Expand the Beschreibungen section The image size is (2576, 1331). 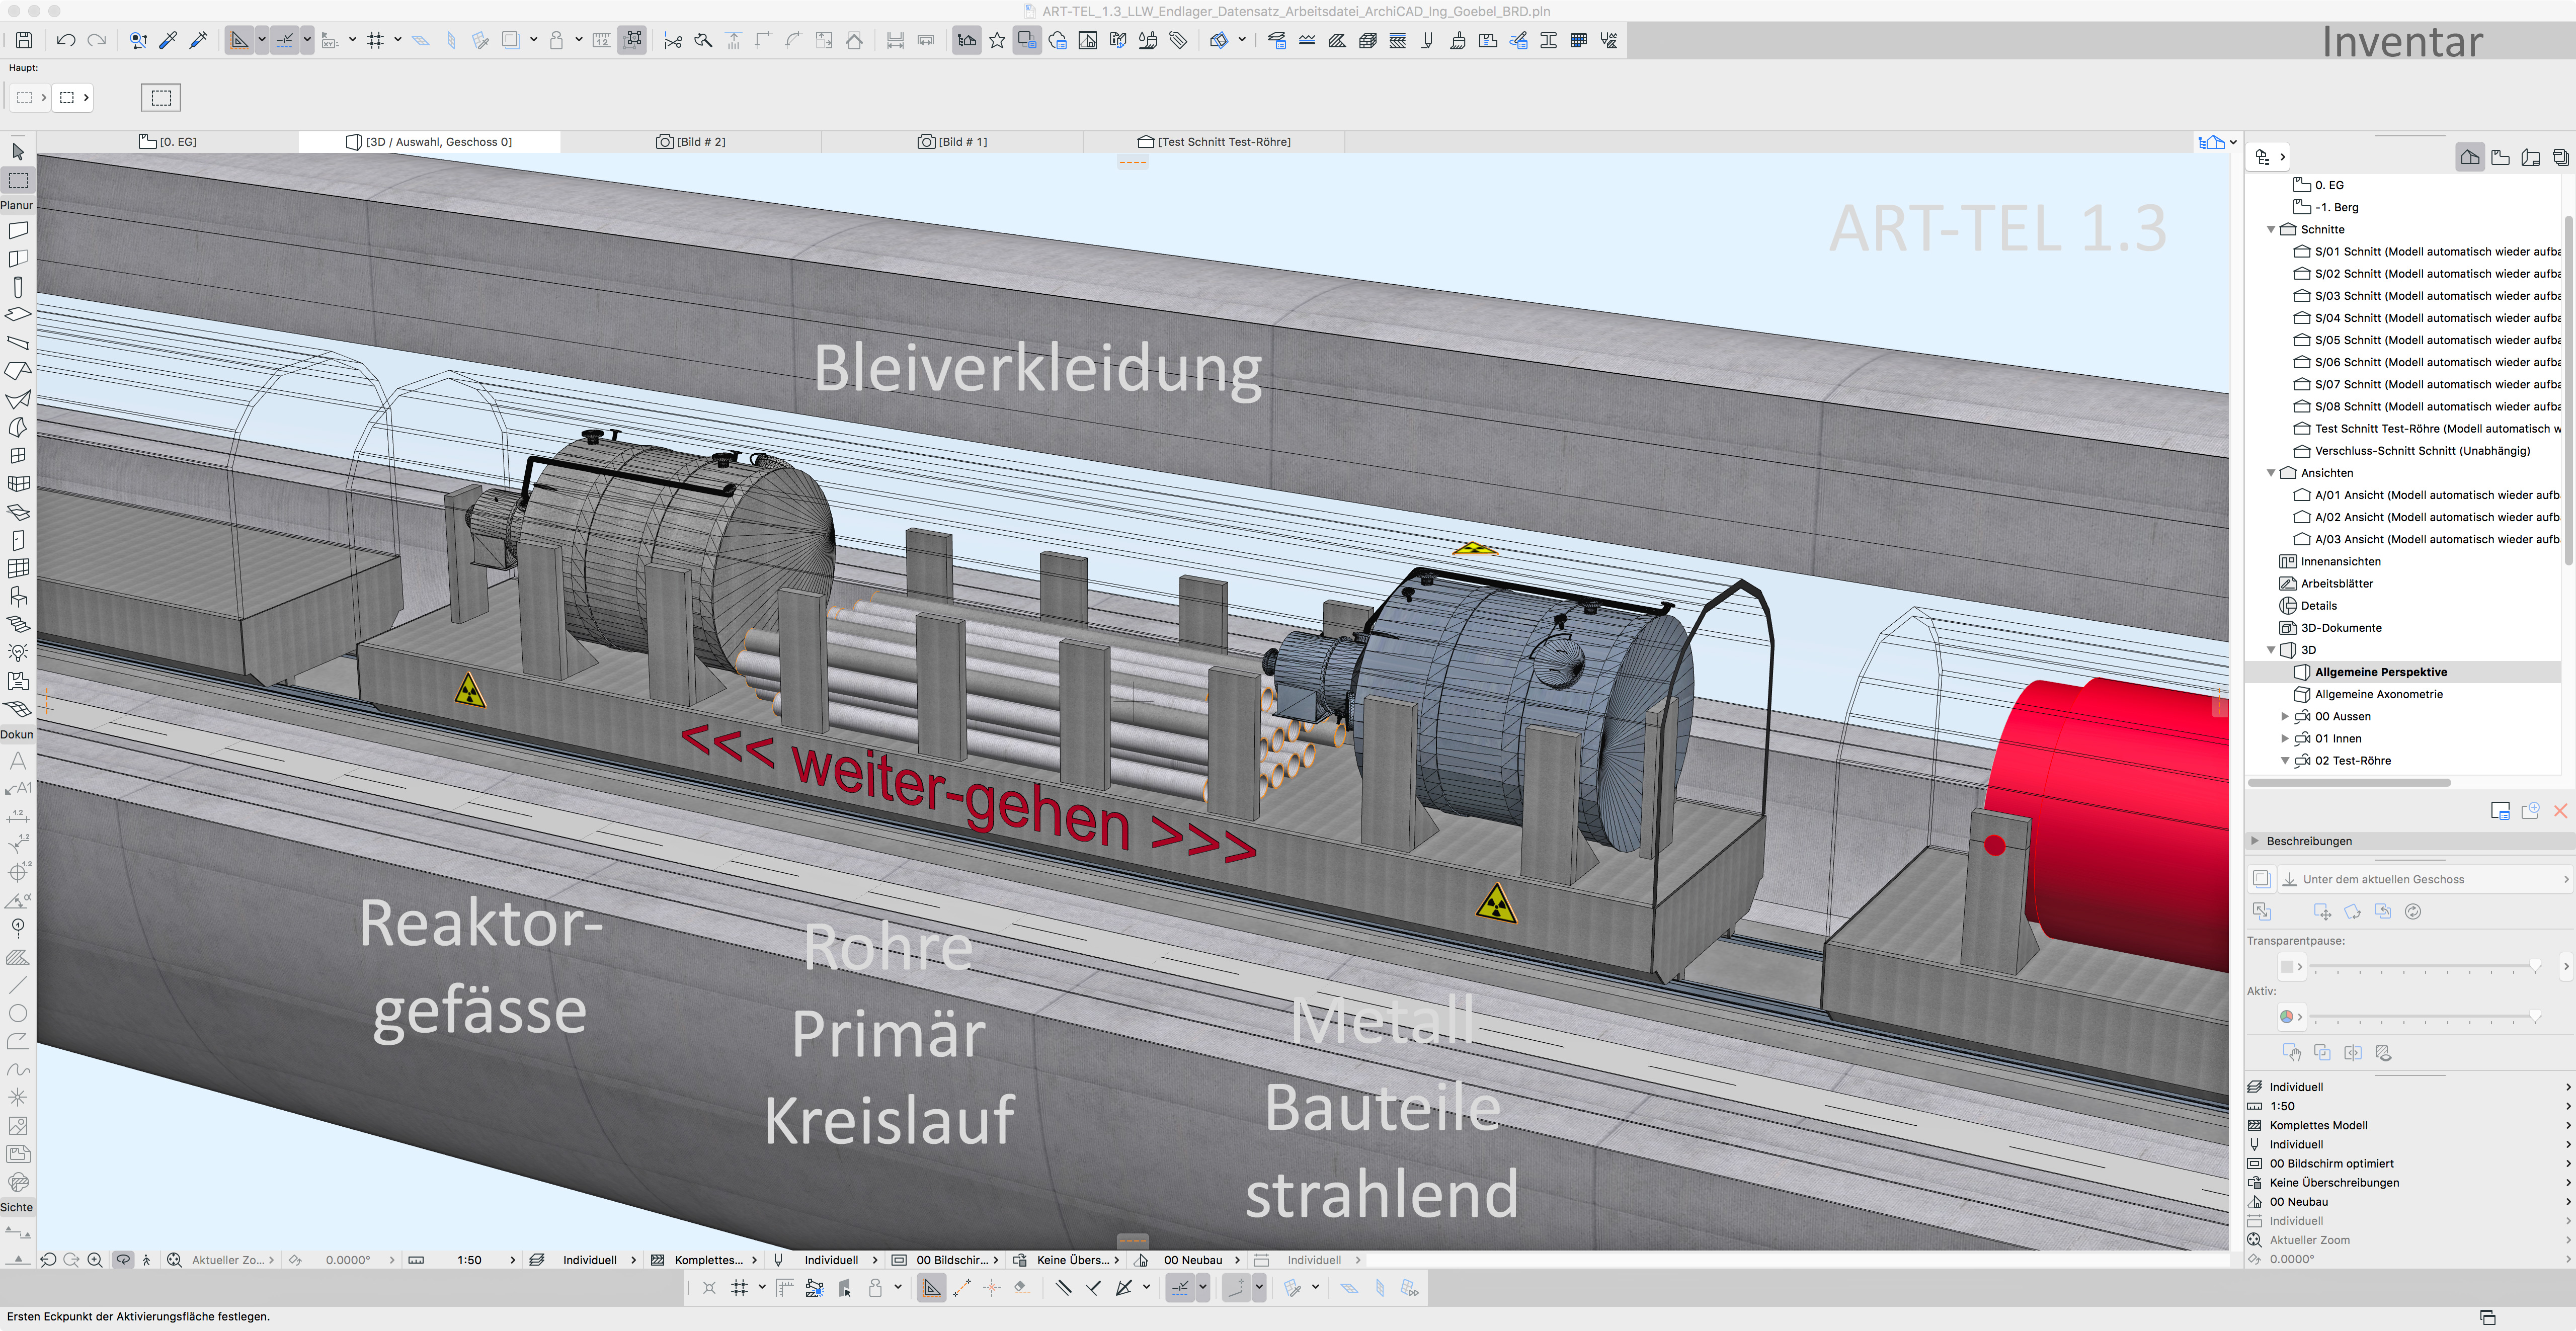tap(2256, 841)
